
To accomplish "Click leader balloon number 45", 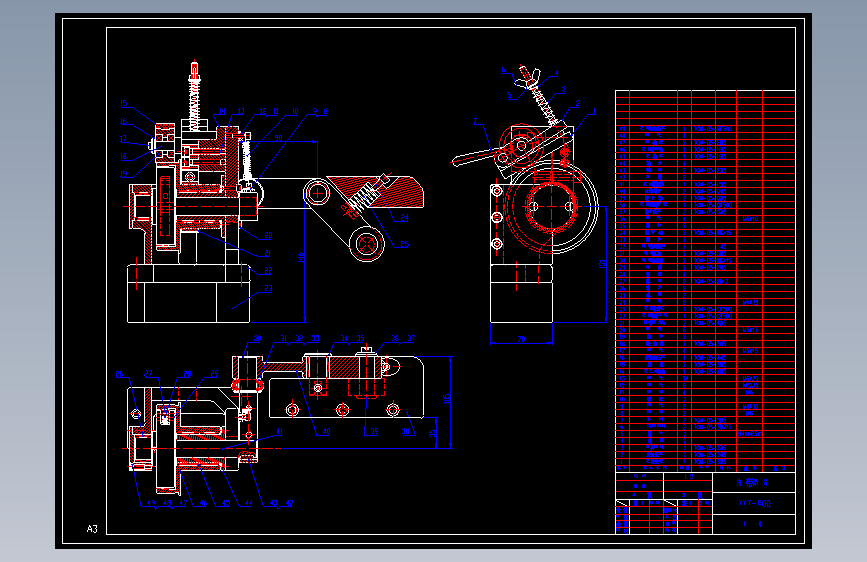I will click(x=226, y=503).
